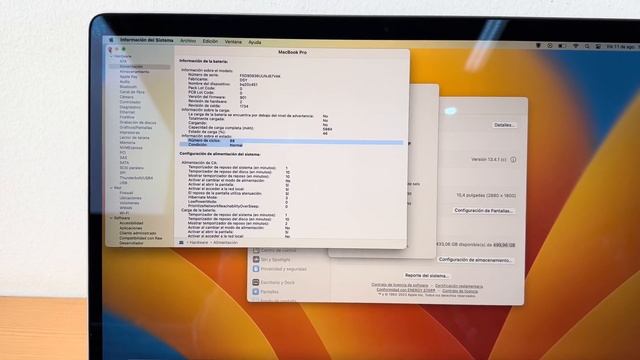
Task: Open the Conformidad con ENERGY STAR link
Action: click(x=406, y=290)
